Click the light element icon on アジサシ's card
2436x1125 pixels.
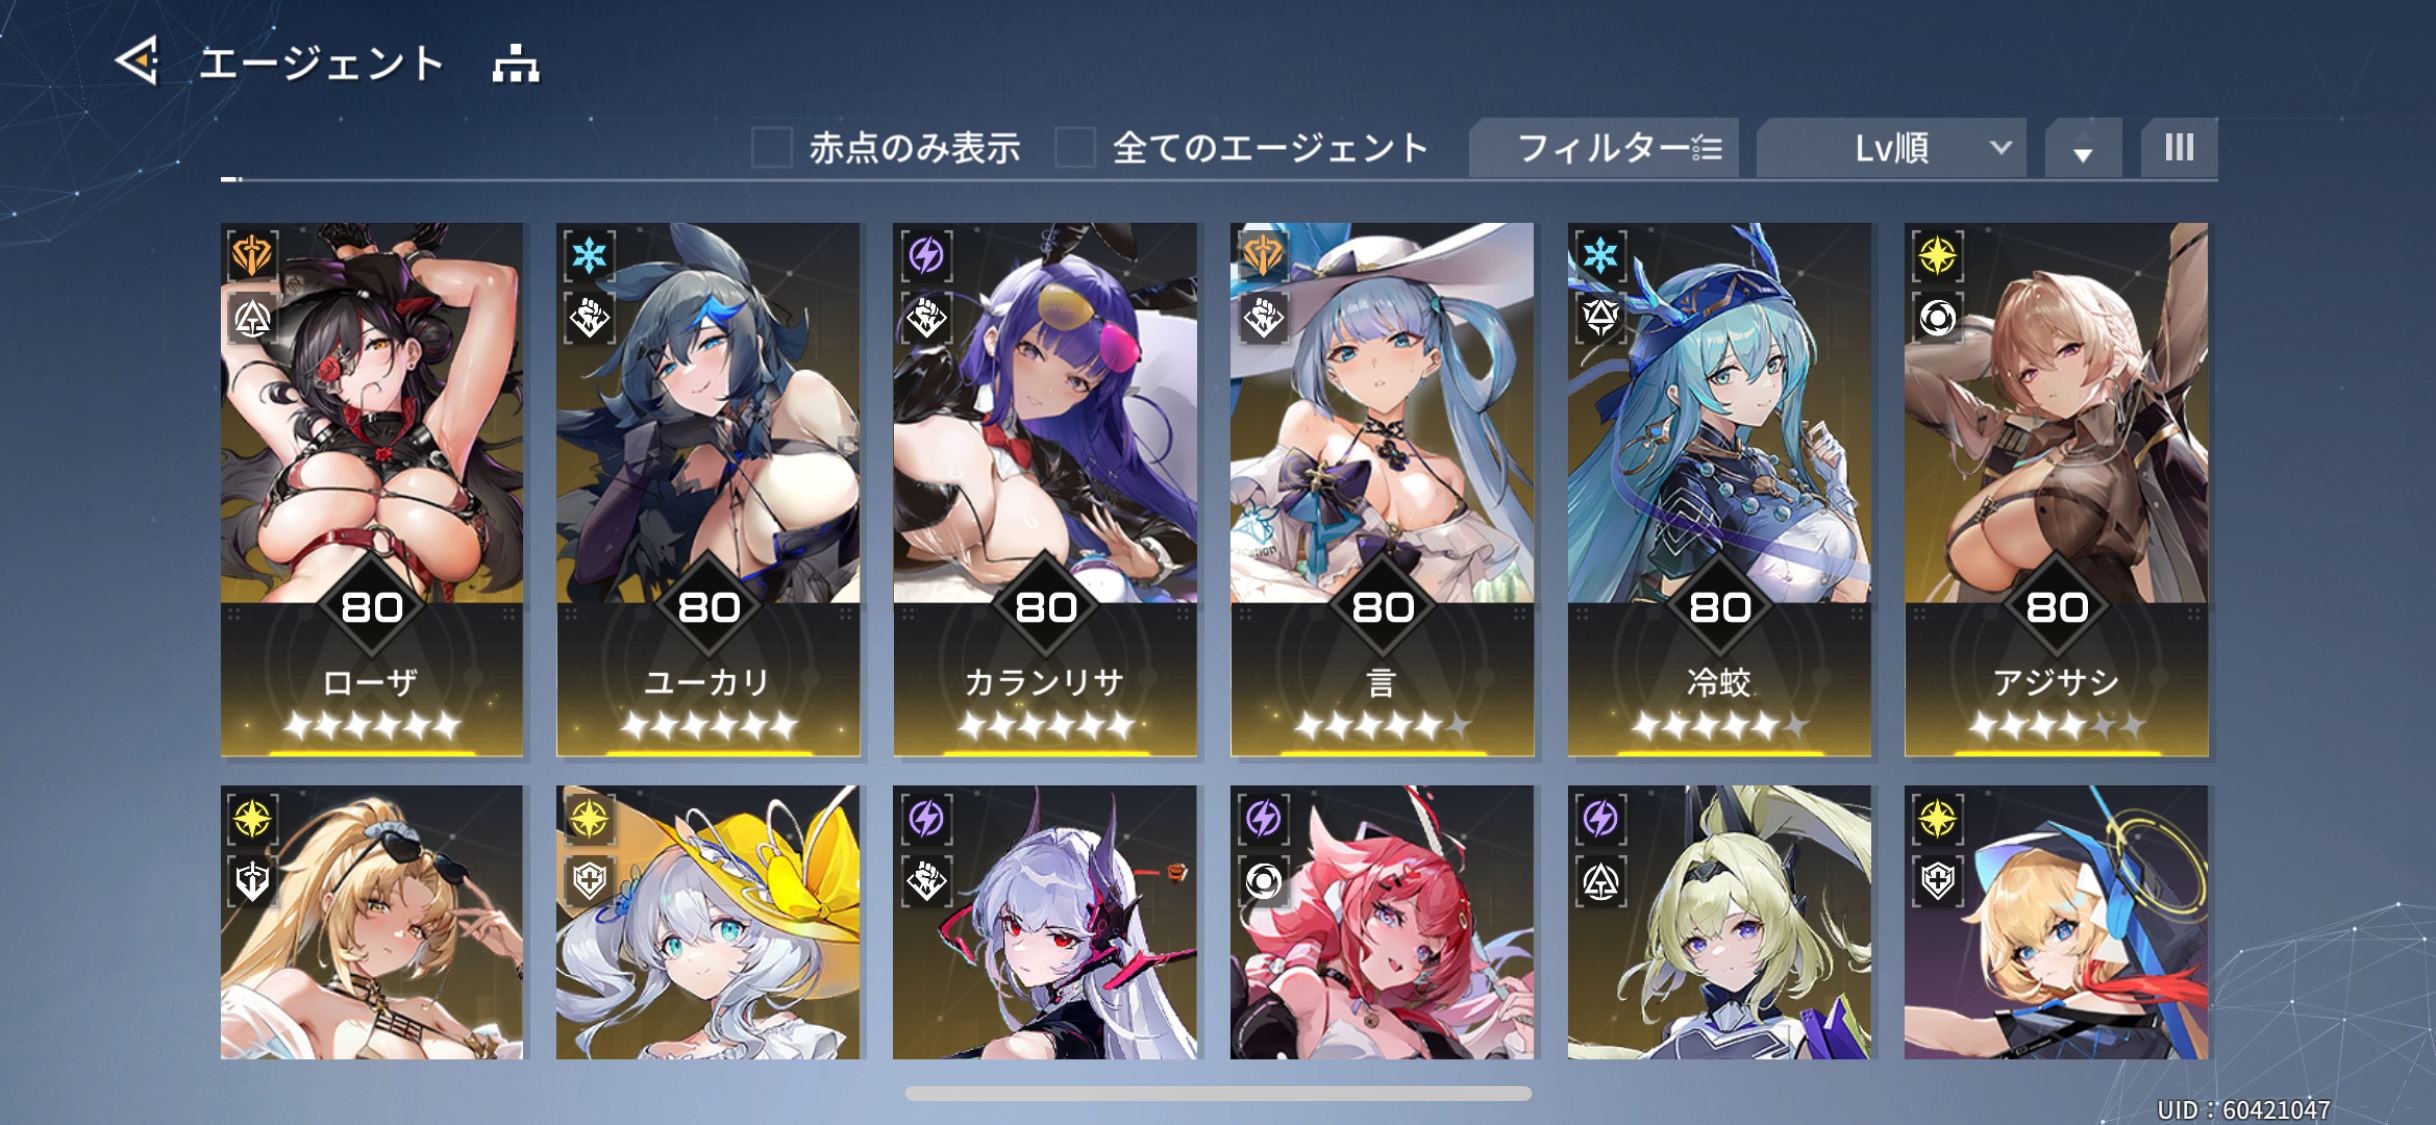tap(1937, 256)
